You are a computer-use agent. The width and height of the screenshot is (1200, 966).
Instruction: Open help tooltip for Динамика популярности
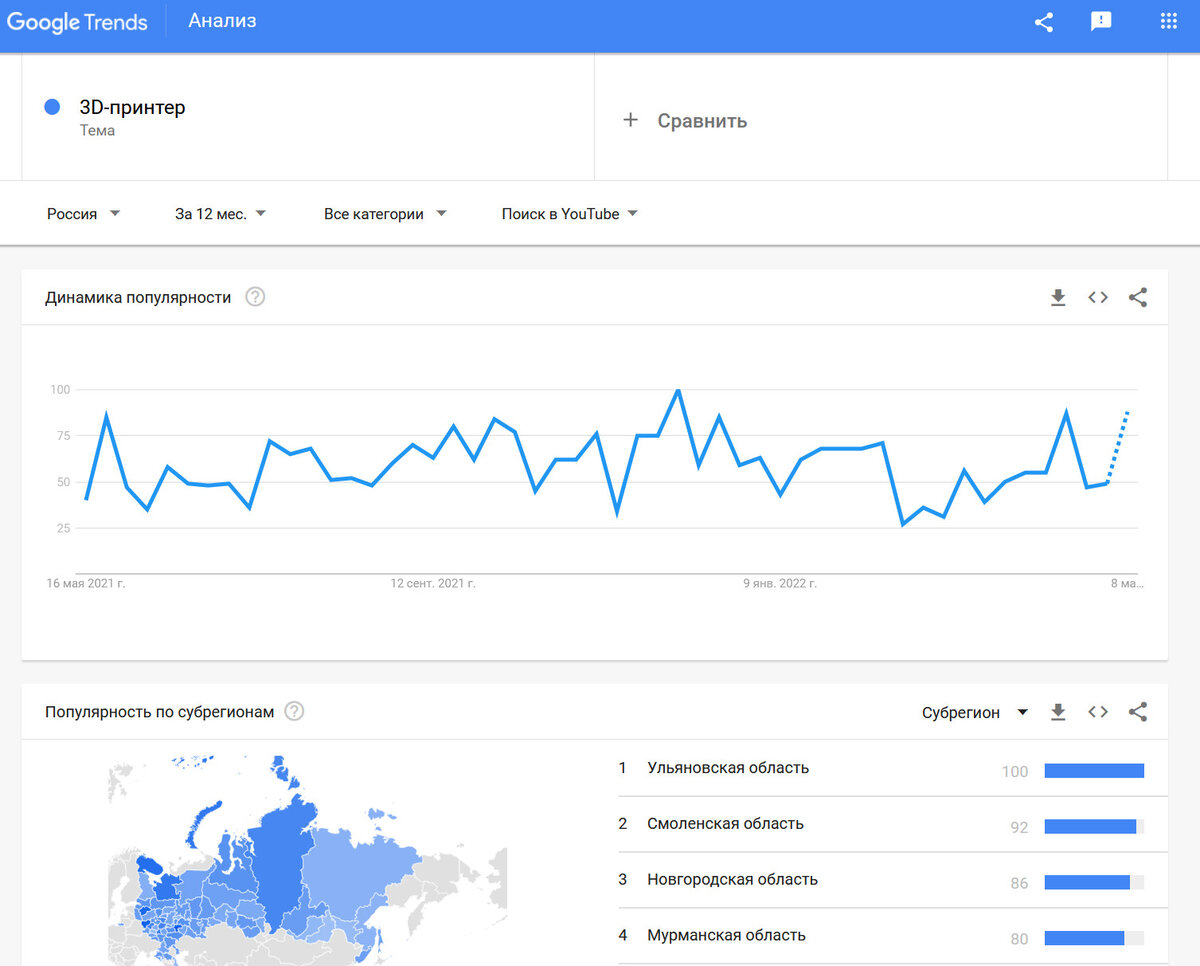[255, 297]
